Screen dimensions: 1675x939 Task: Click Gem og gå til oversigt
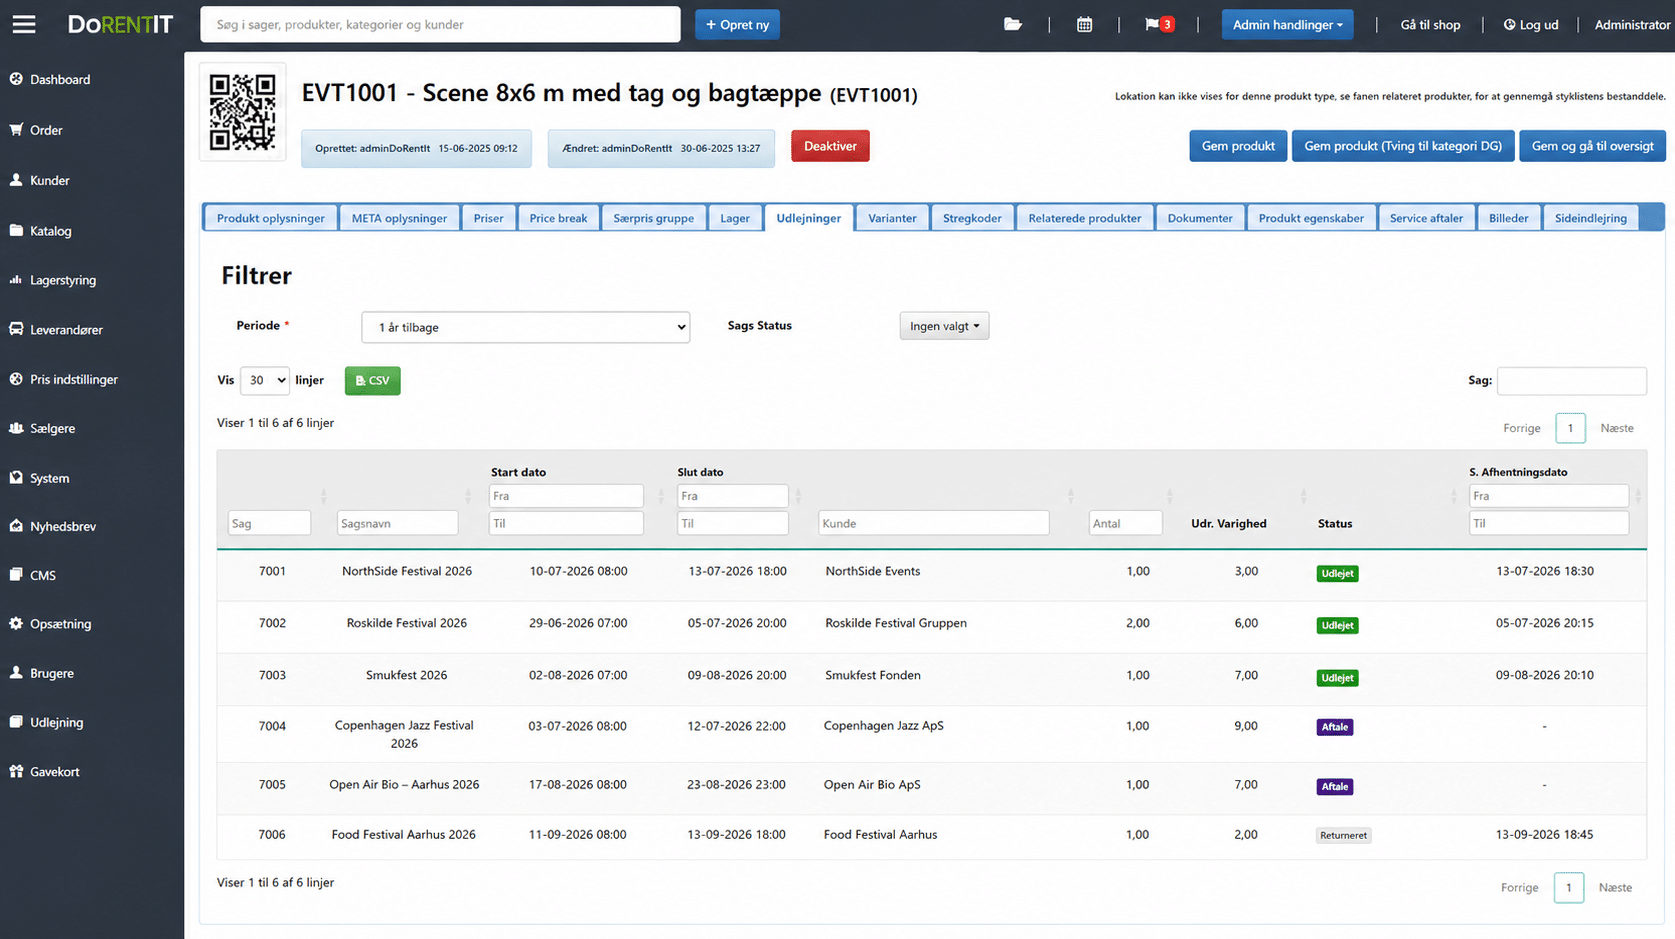(1592, 146)
